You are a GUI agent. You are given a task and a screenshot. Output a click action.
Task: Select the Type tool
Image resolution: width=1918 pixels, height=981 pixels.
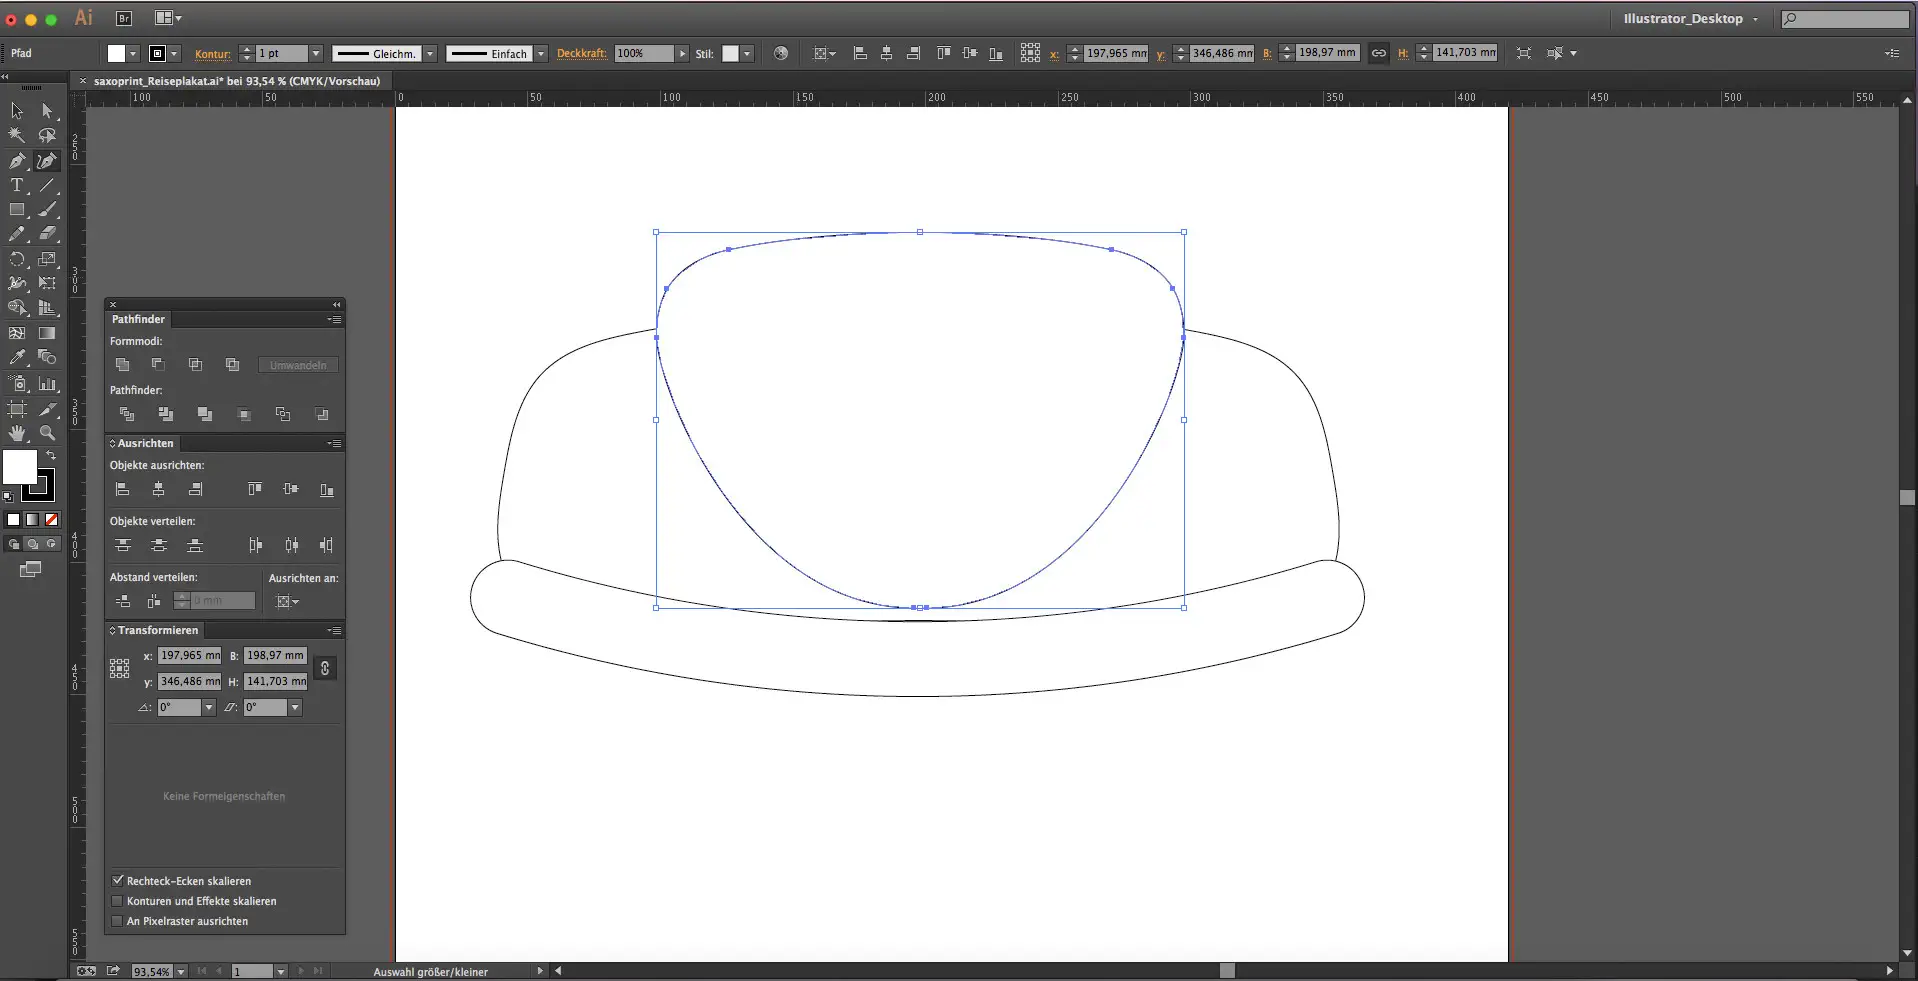[17, 185]
